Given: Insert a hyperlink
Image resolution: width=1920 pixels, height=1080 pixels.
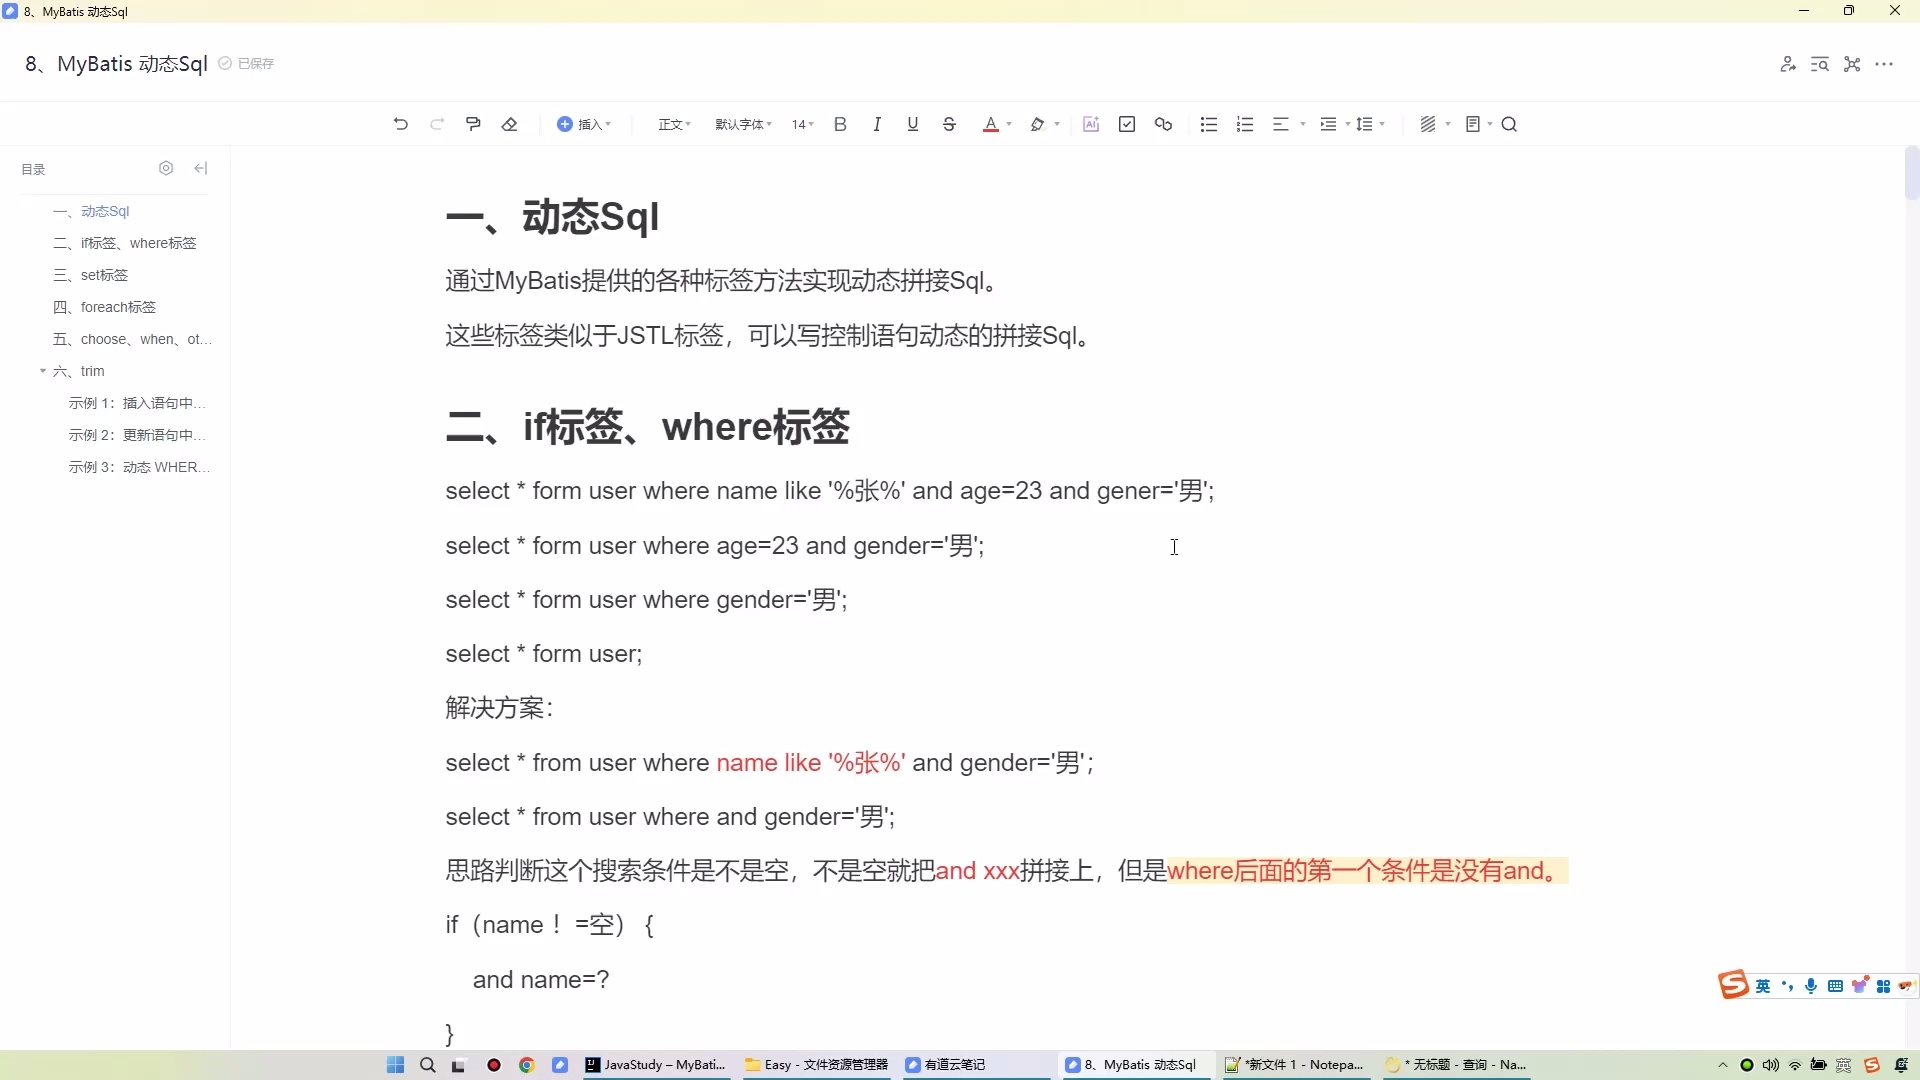Looking at the screenshot, I should tap(1163, 124).
